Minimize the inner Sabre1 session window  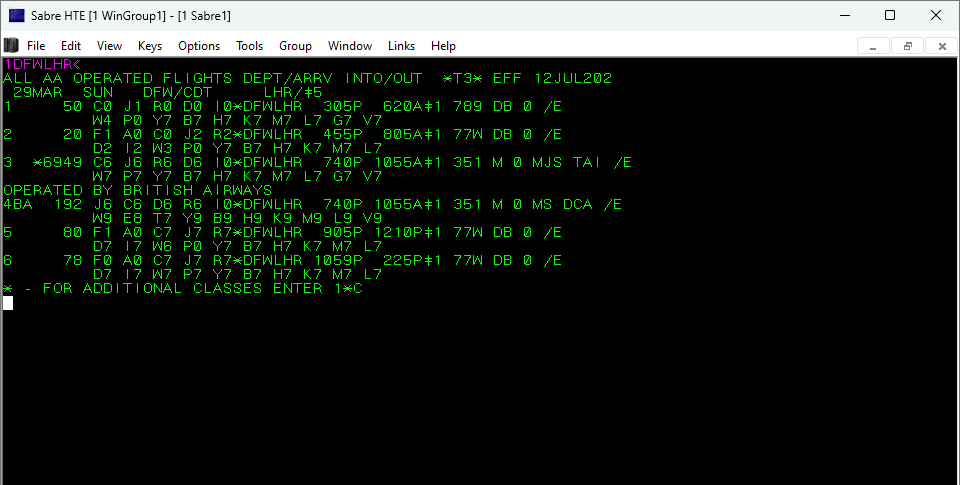(x=874, y=46)
